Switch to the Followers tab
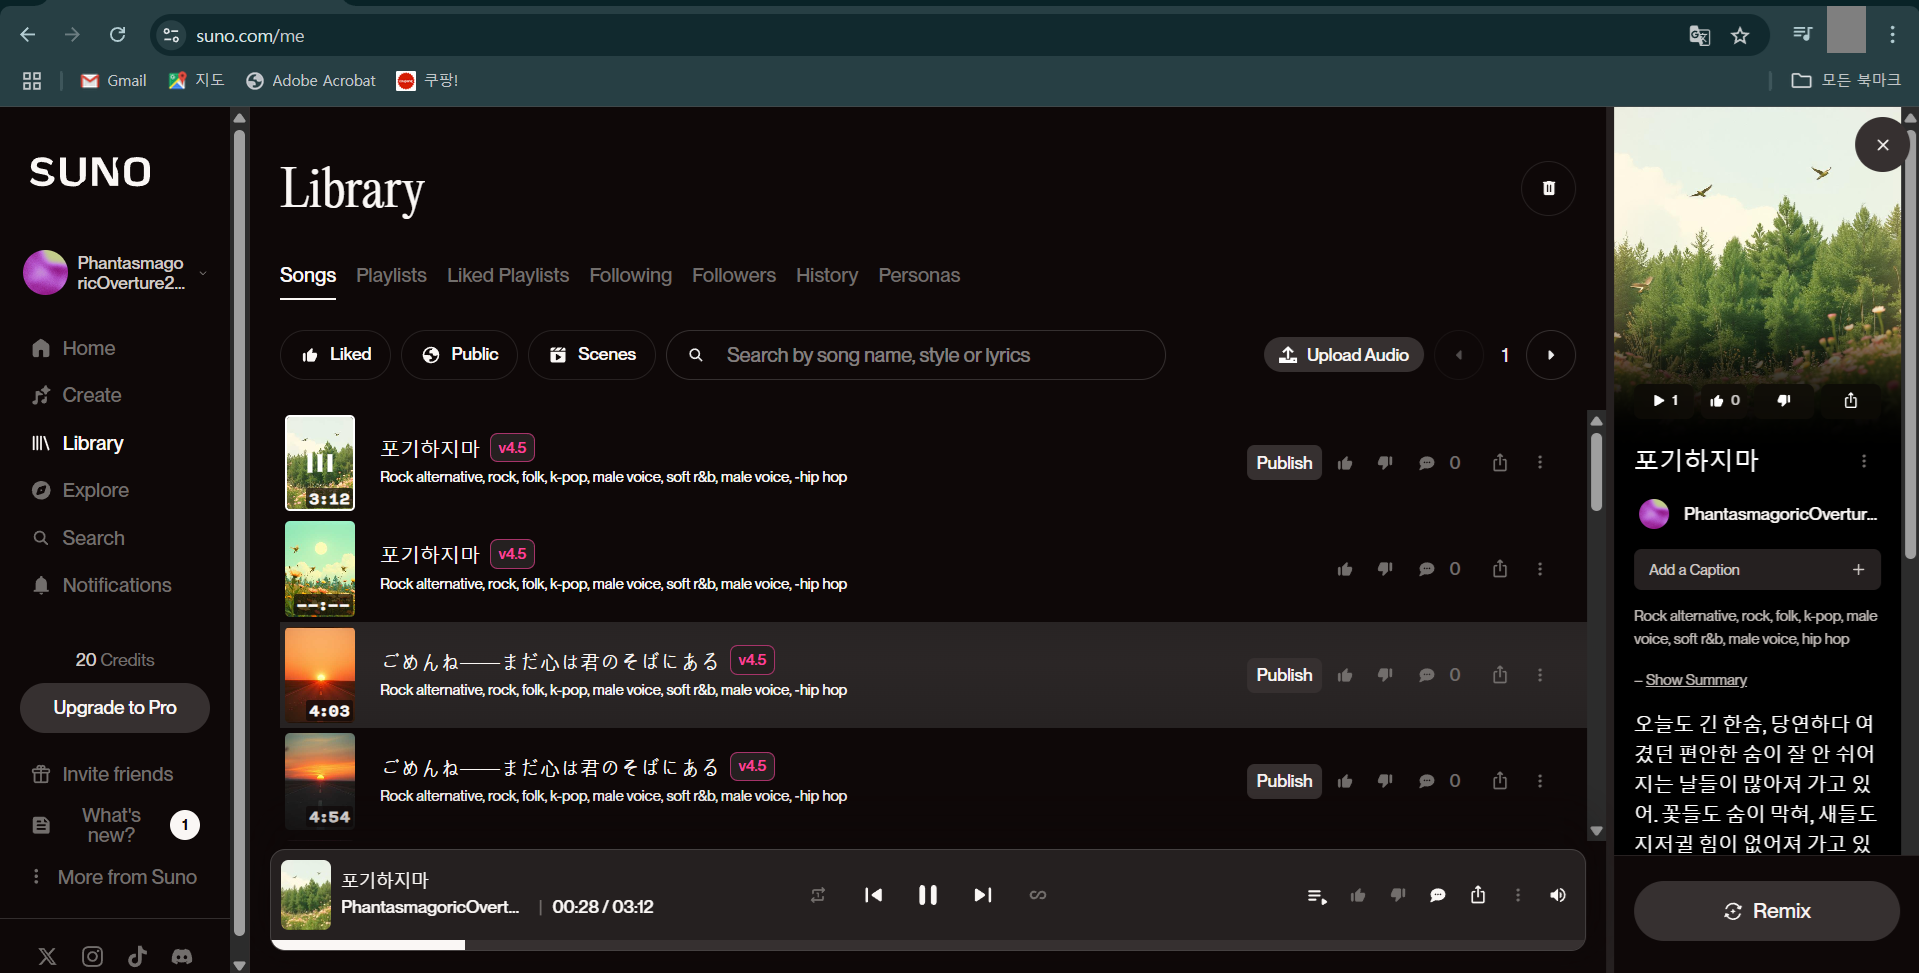The height and width of the screenshot is (973, 1919). click(x=734, y=275)
